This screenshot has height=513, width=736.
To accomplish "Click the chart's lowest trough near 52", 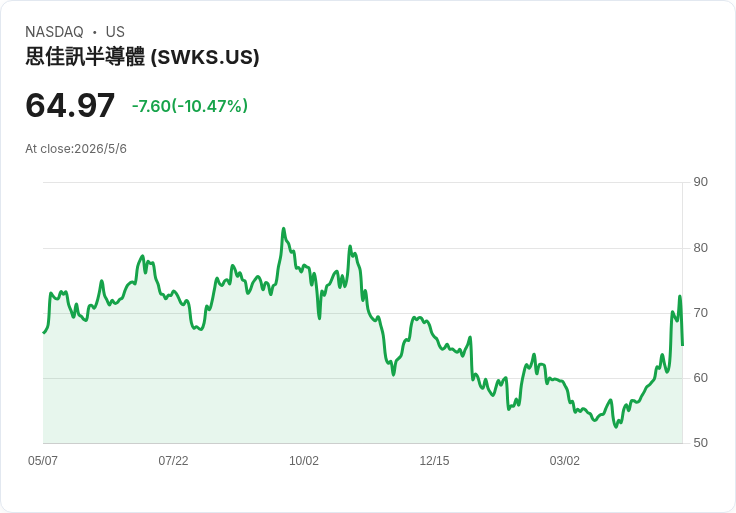I will pyautogui.click(x=616, y=427).
